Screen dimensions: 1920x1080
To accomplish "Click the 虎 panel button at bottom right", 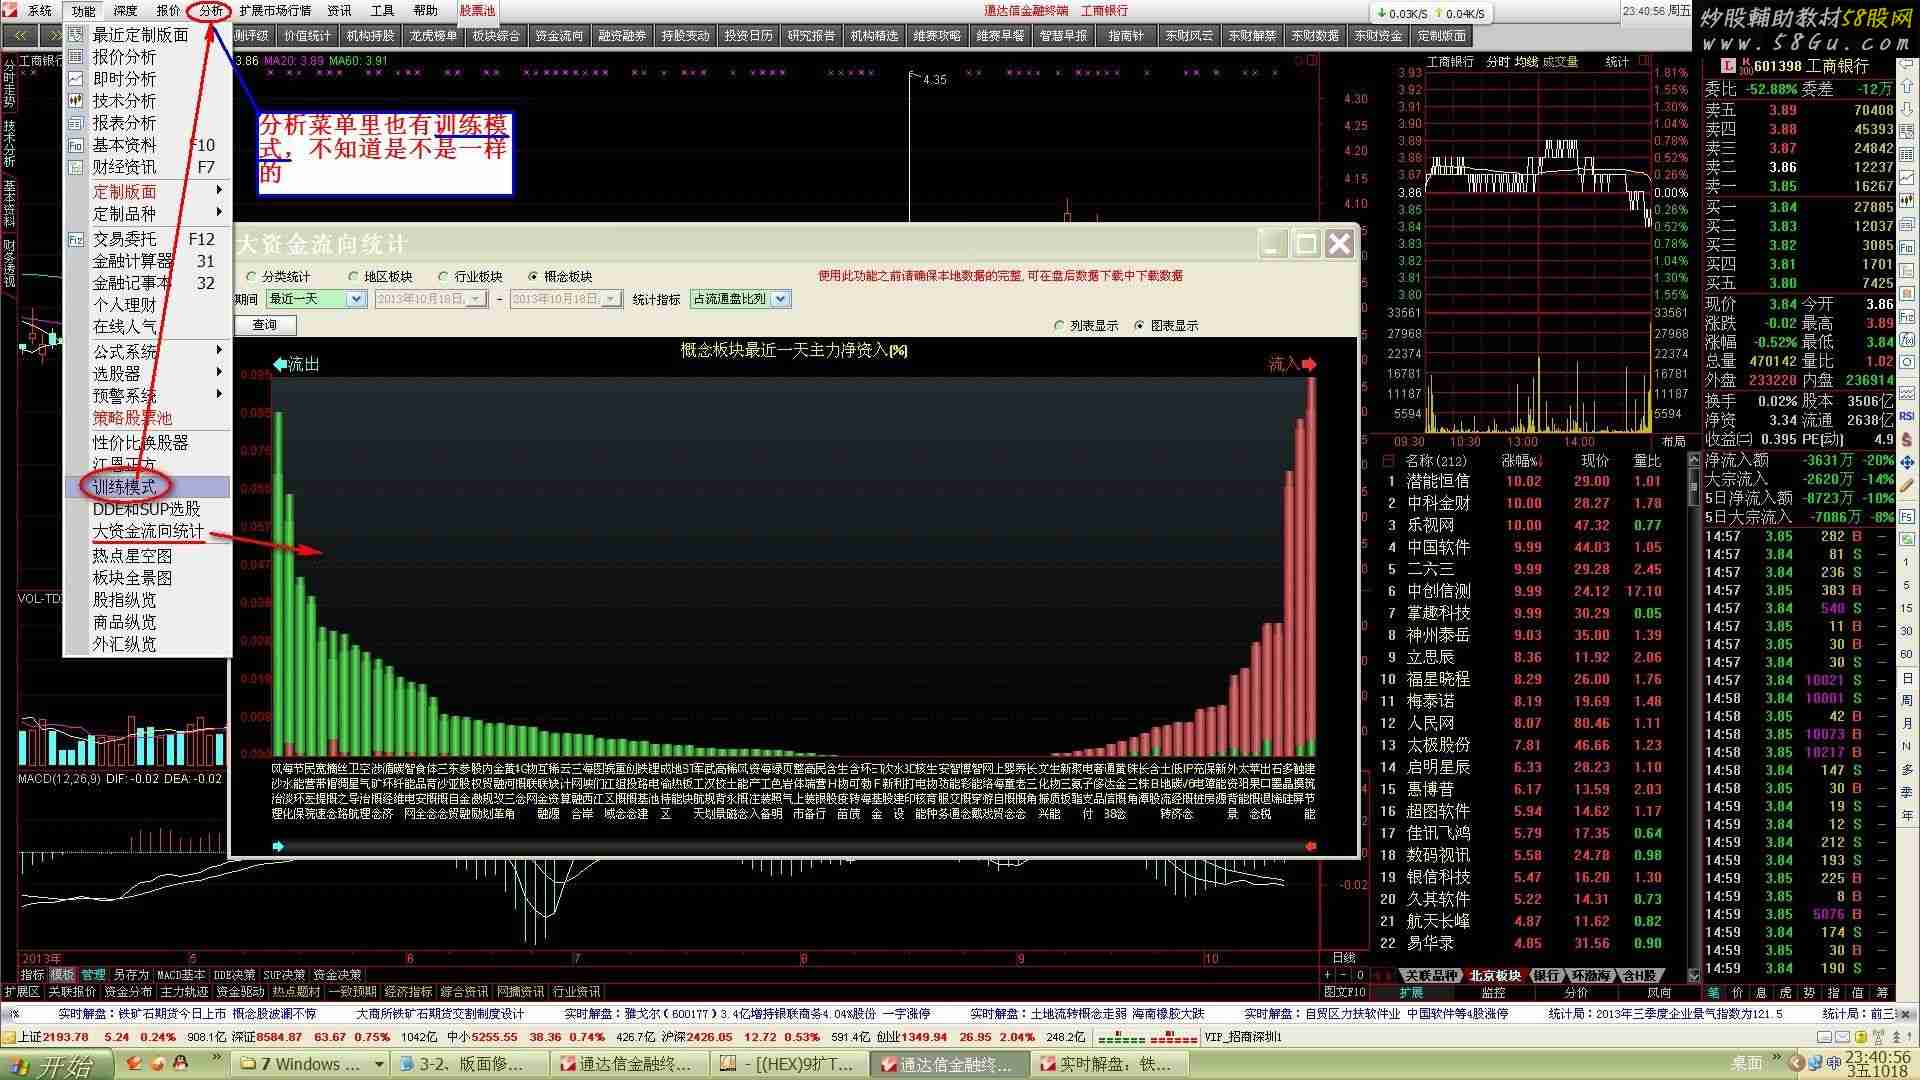I will pos(1785,993).
